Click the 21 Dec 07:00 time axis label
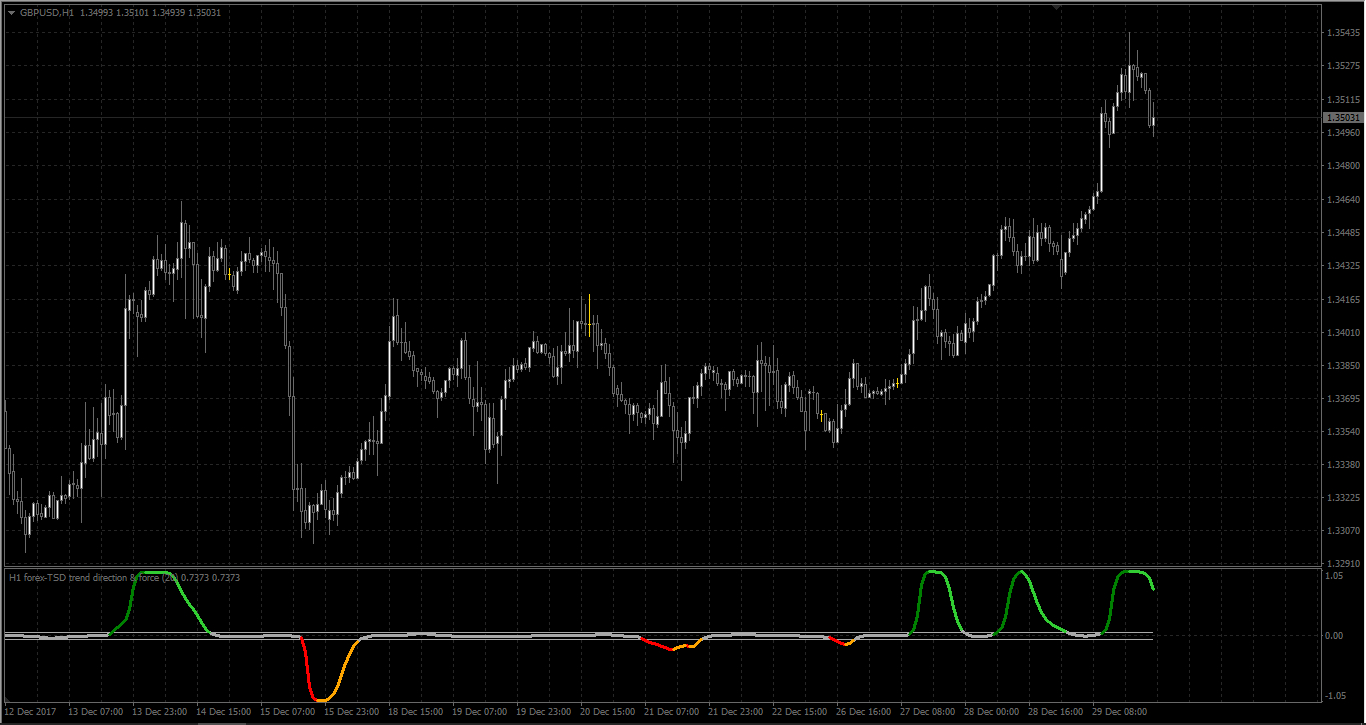 tap(671, 712)
